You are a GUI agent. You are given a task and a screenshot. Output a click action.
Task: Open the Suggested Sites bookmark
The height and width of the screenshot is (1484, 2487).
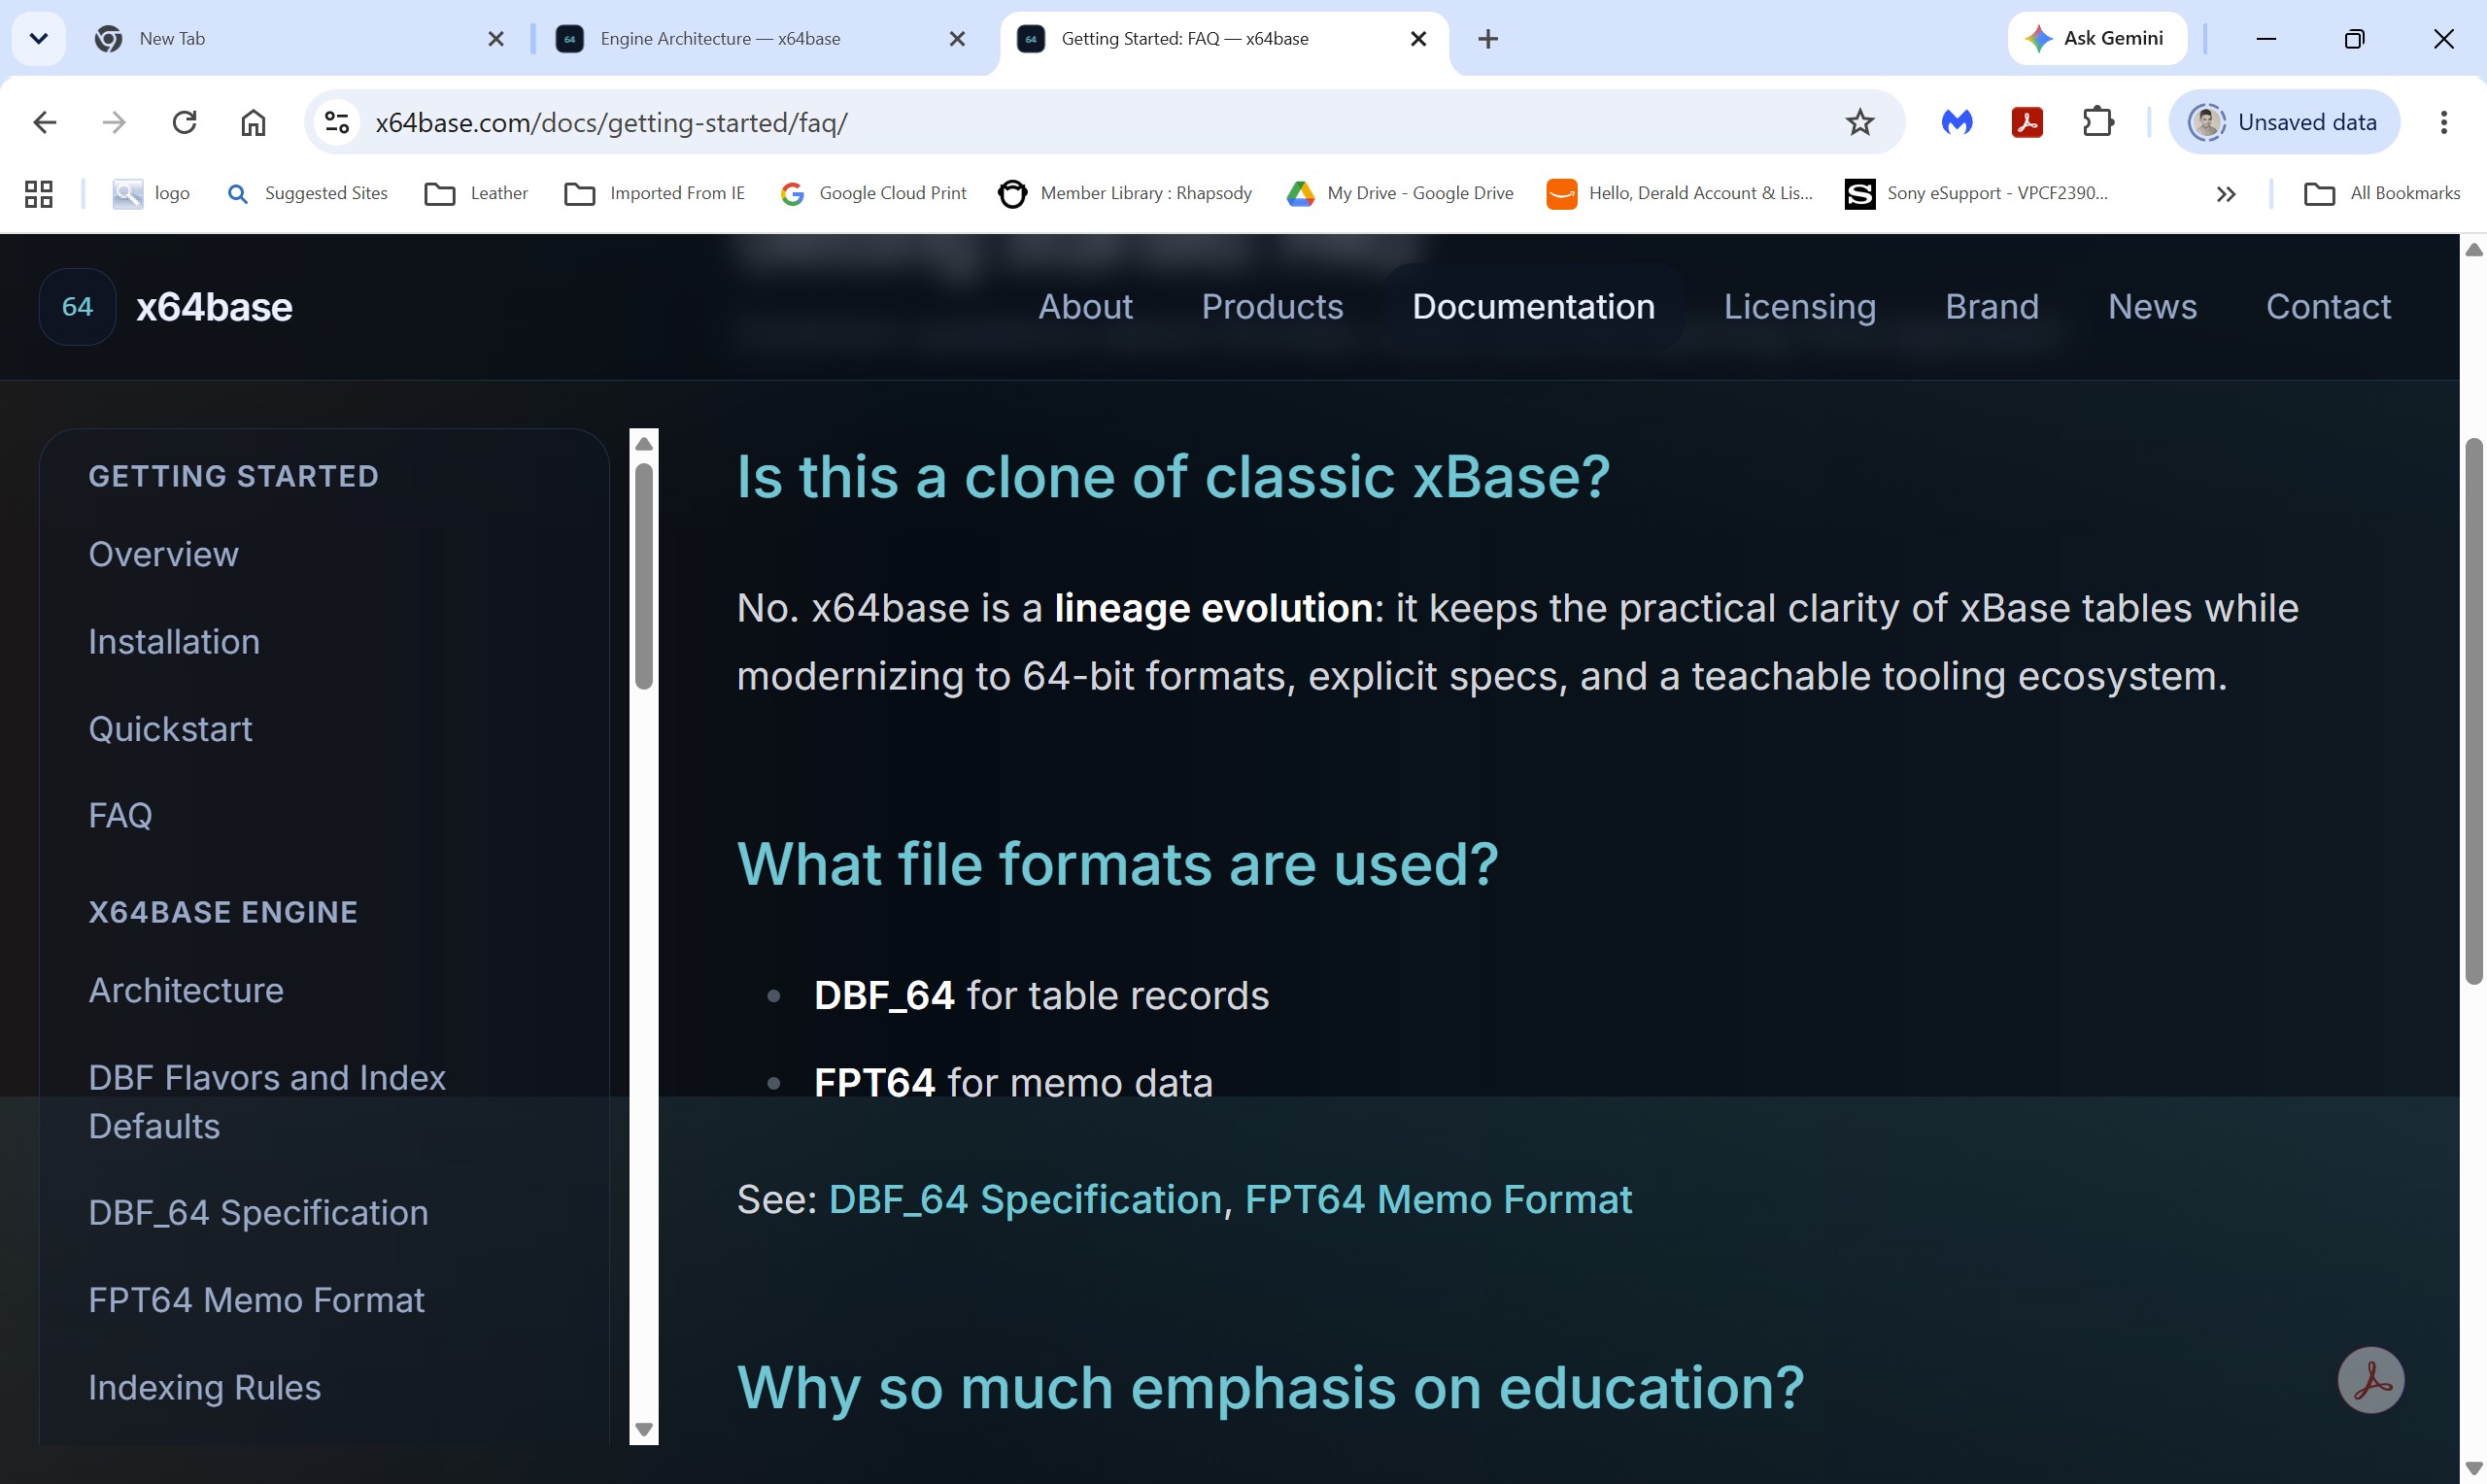308,193
